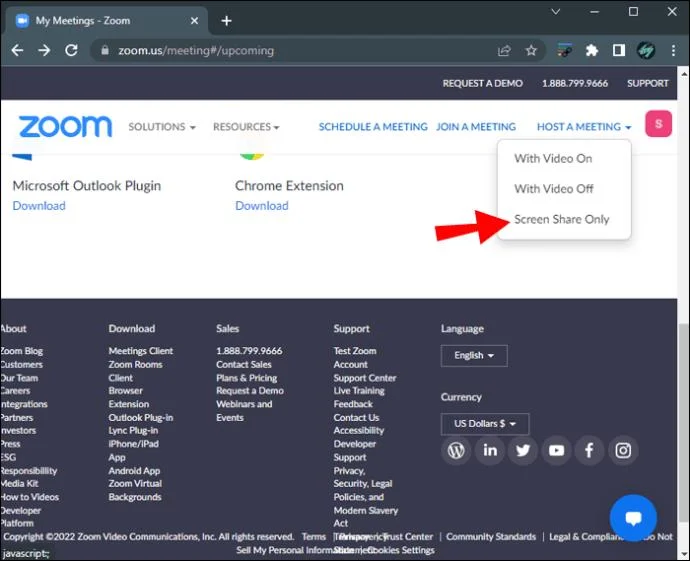Open the tab search chevron
690x561 pixels.
coord(556,12)
